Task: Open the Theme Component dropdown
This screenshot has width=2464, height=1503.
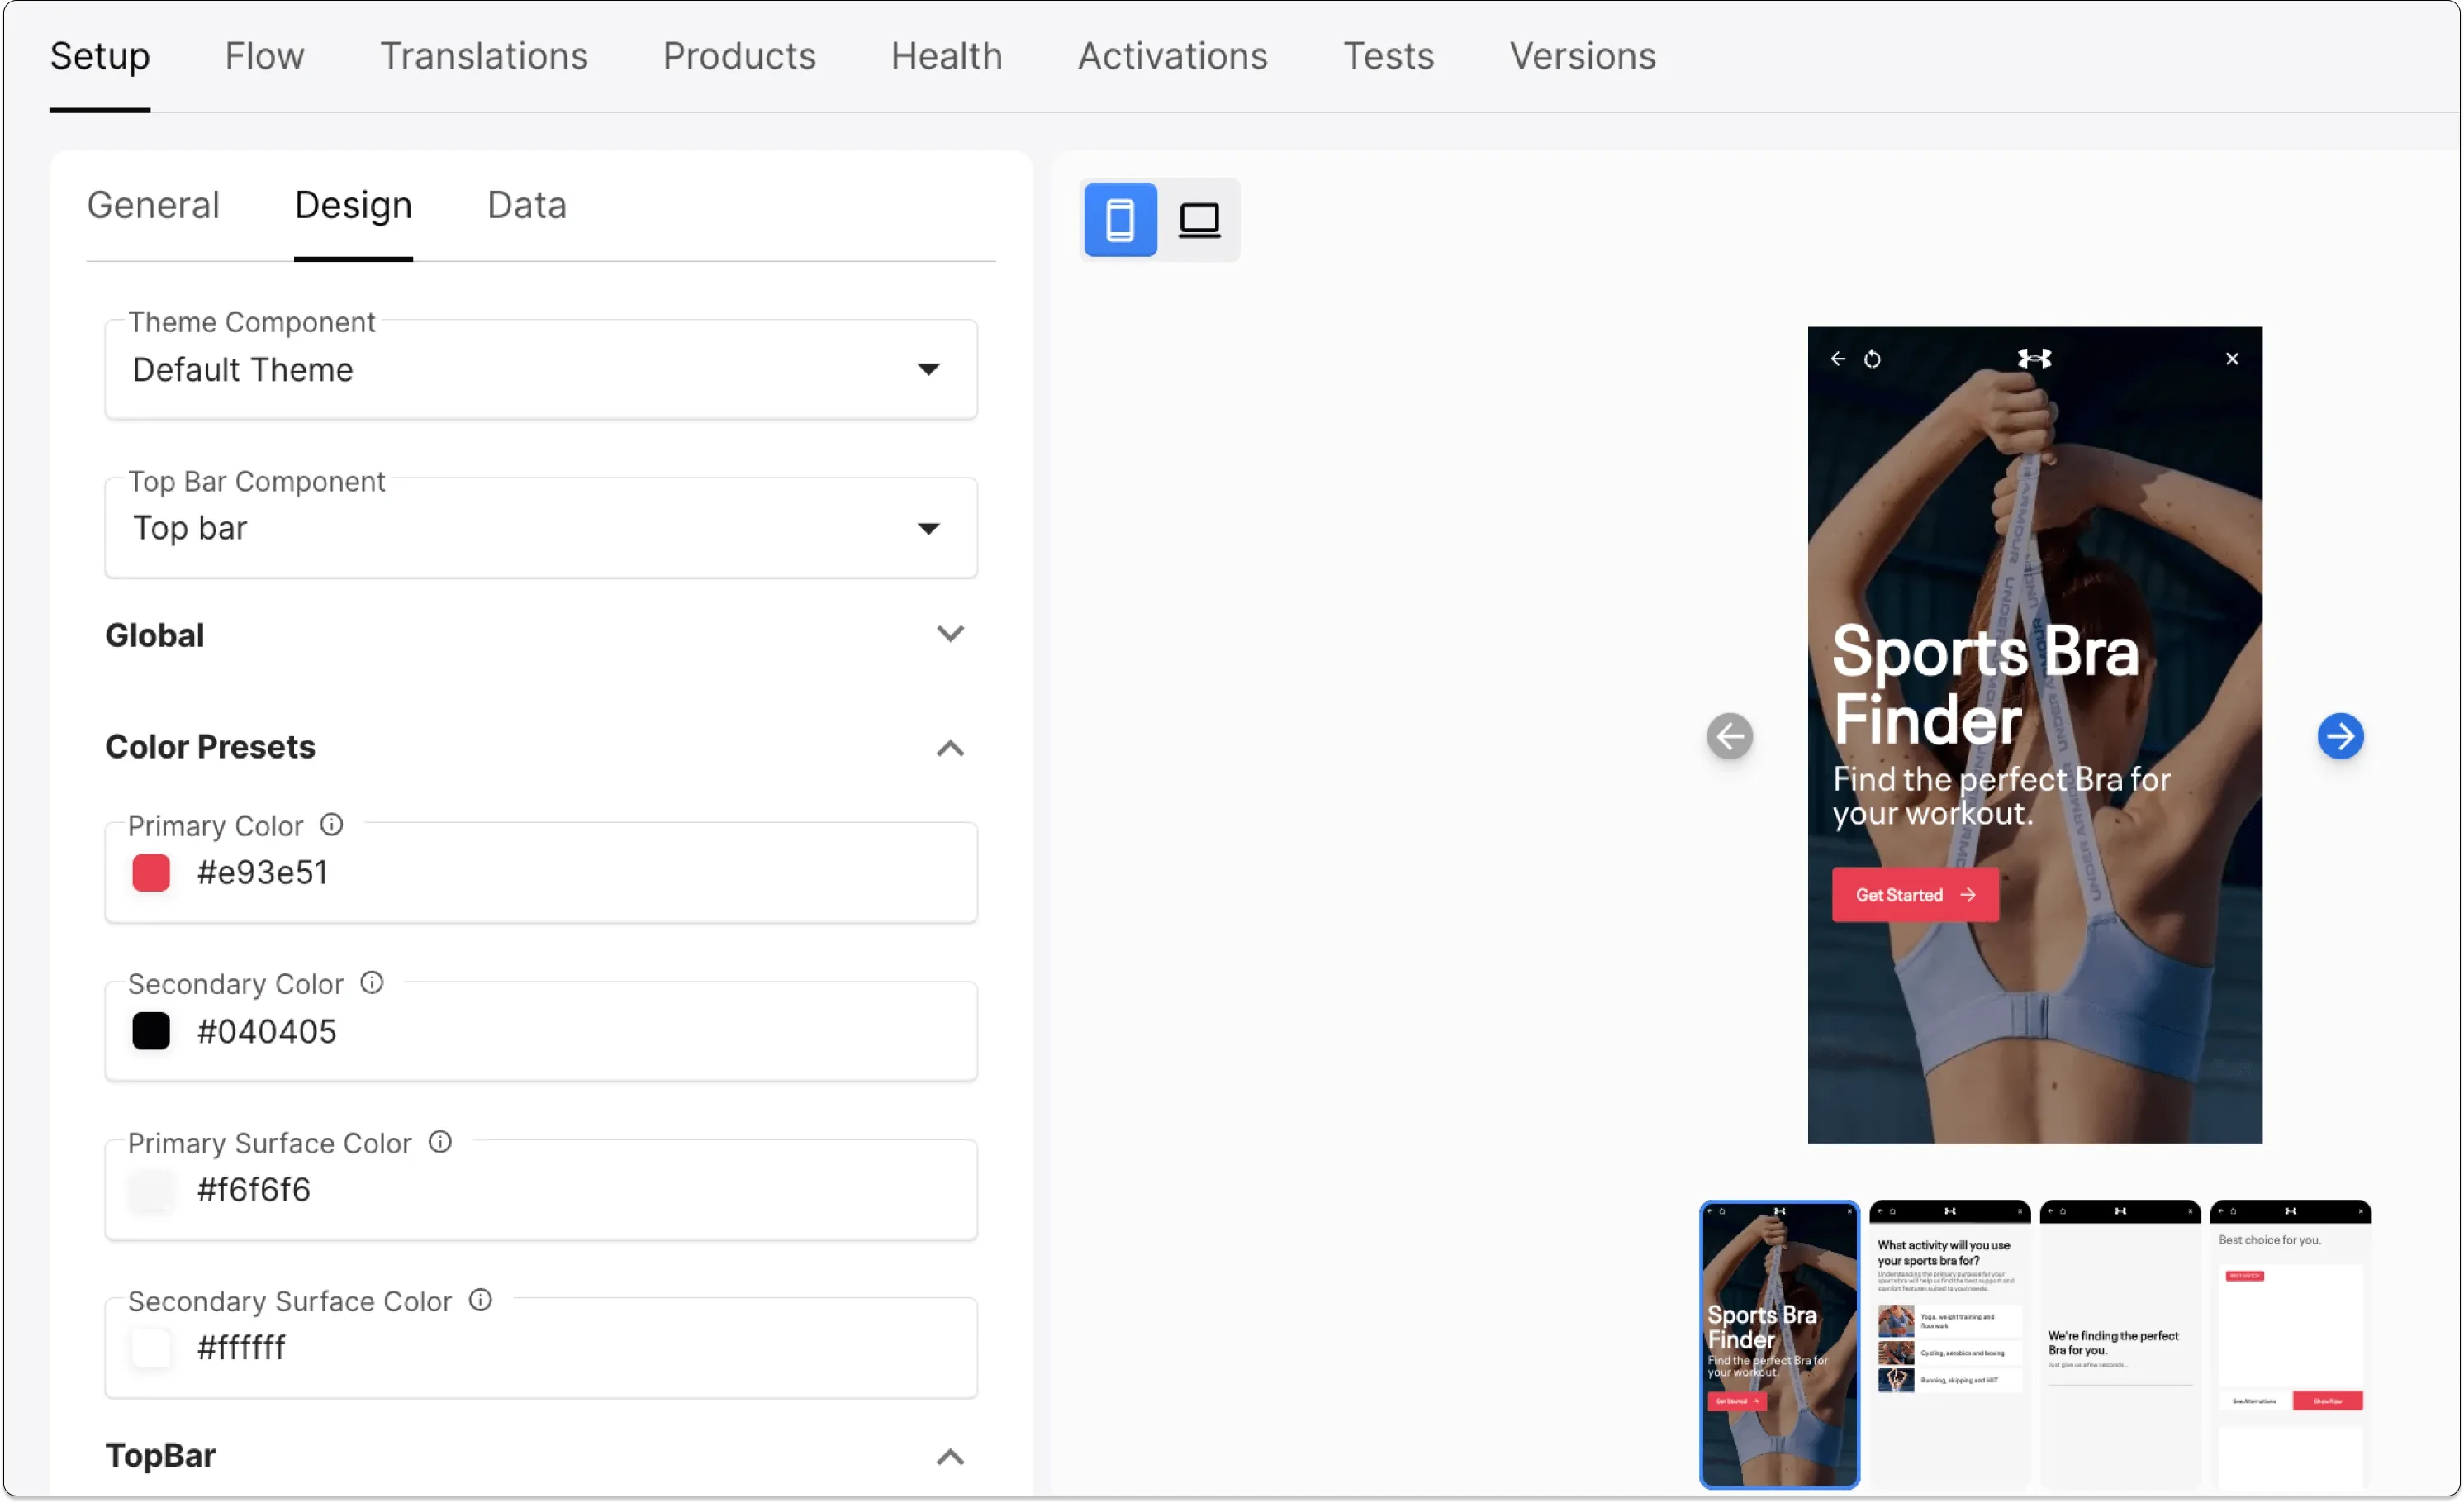Action: (929, 369)
